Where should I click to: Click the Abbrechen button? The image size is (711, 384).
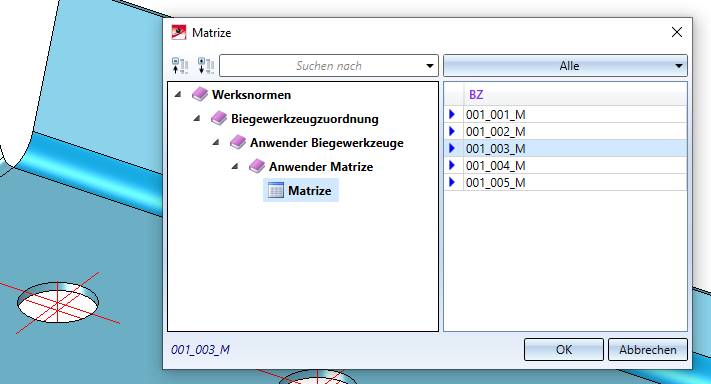pos(648,350)
